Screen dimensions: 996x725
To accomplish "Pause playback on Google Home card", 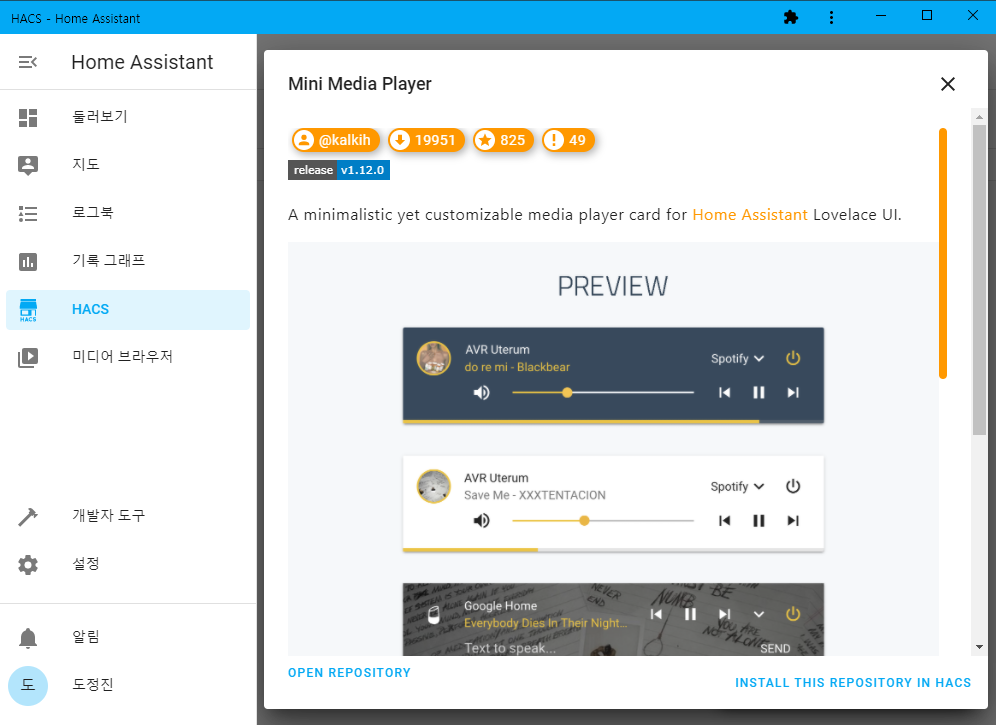I will pos(690,614).
